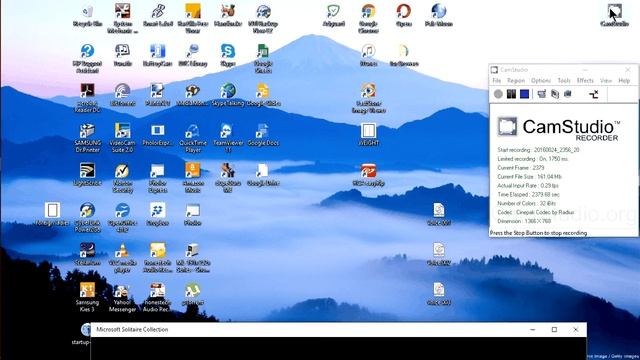640x360 pixels.
Task: Open the iTunes music note shortcut
Action: [x=368, y=55]
